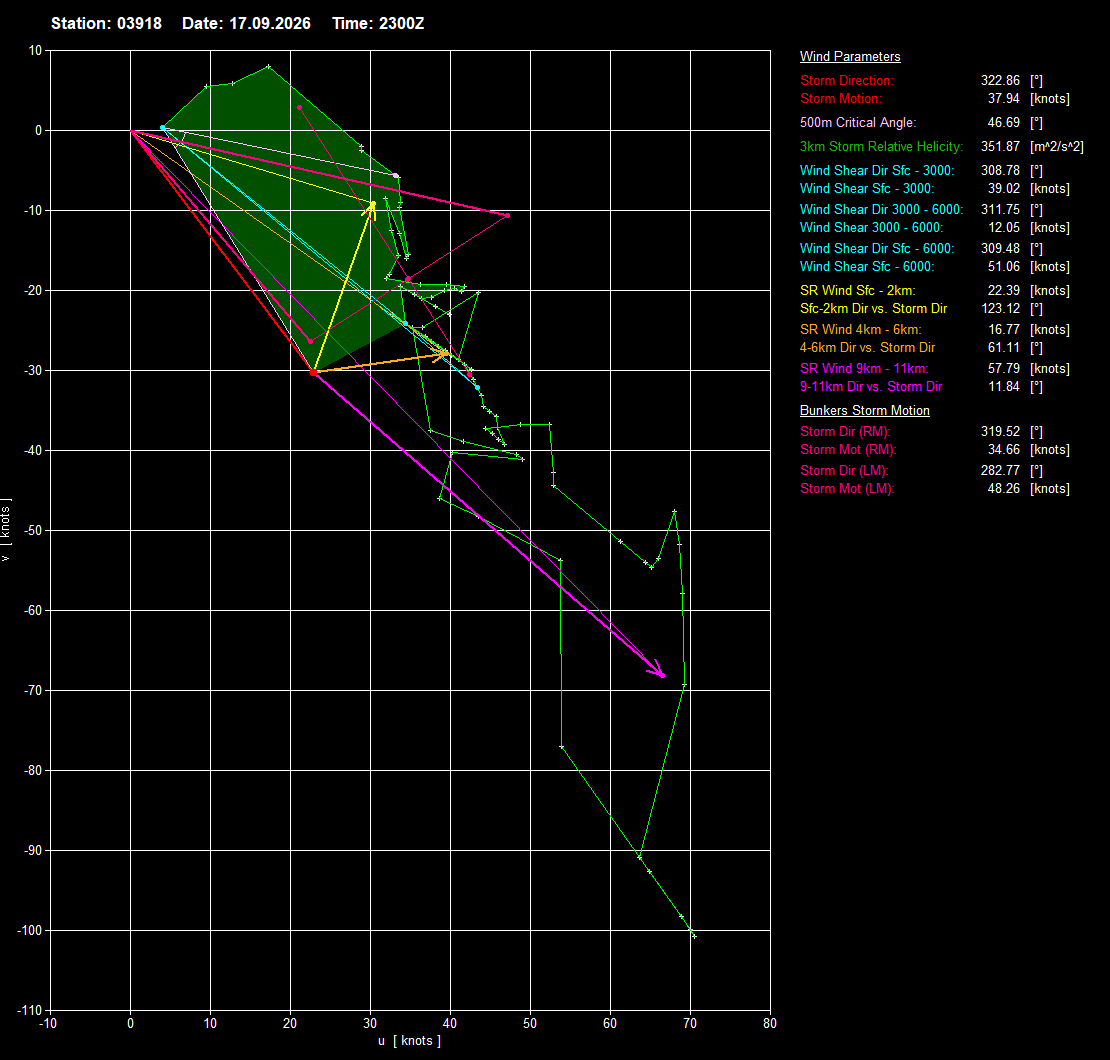Click the red storm motion point marker
Viewport: 1110px width, 1060px height.
[x=314, y=372]
